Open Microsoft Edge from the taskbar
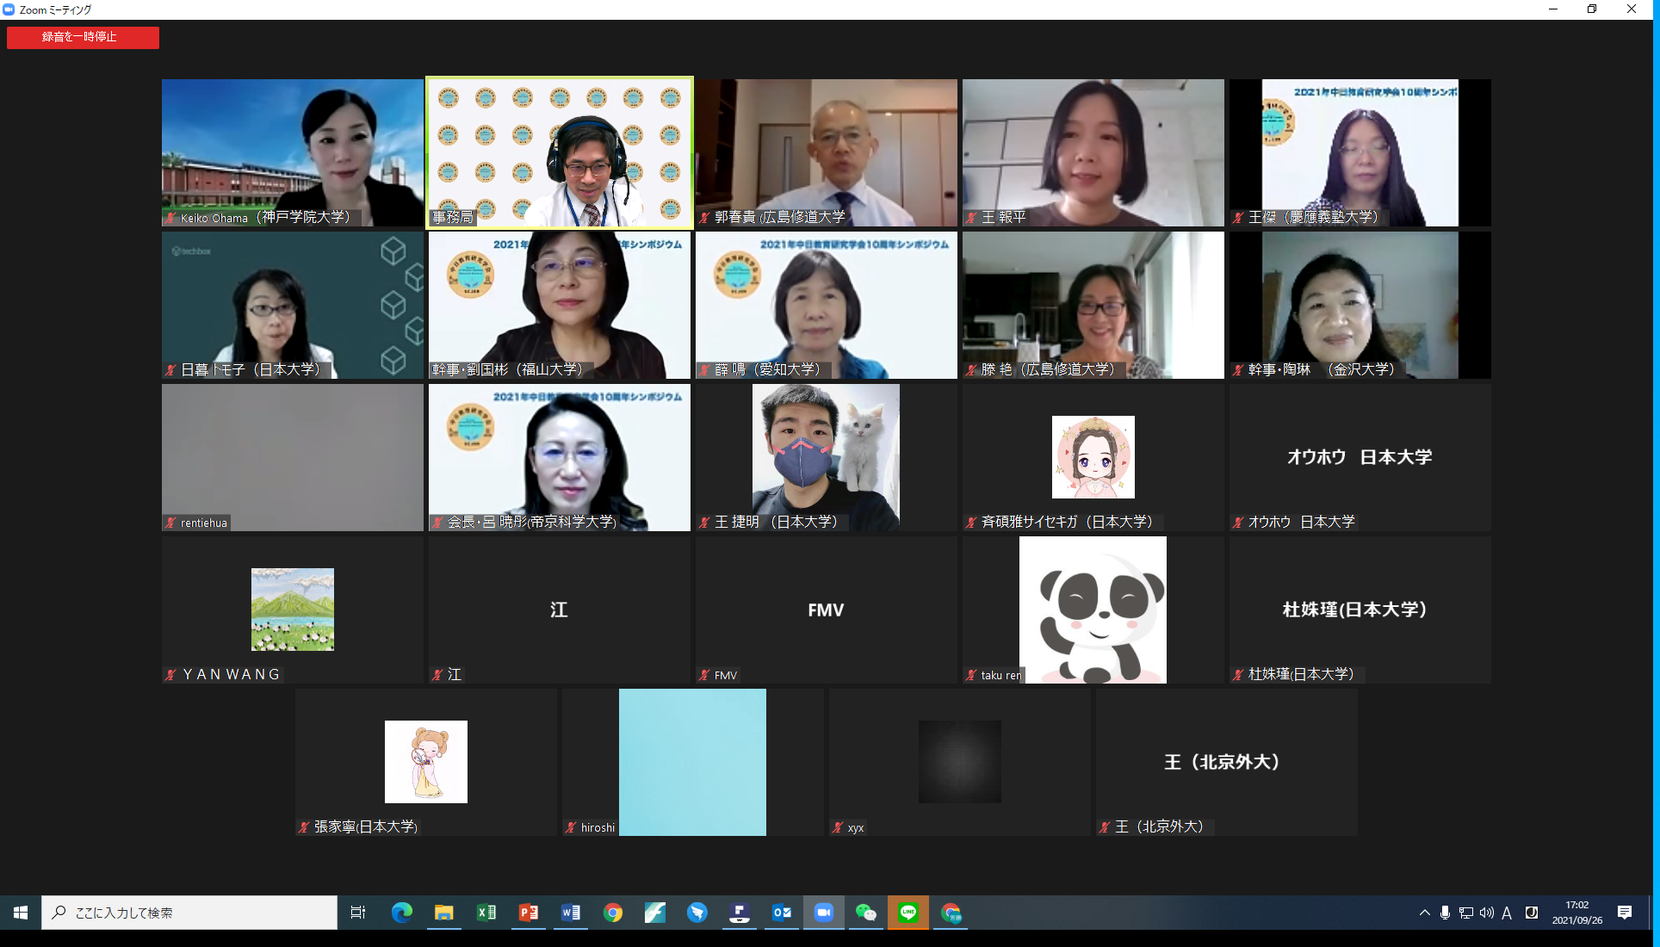This screenshot has width=1660, height=947. [402, 912]
